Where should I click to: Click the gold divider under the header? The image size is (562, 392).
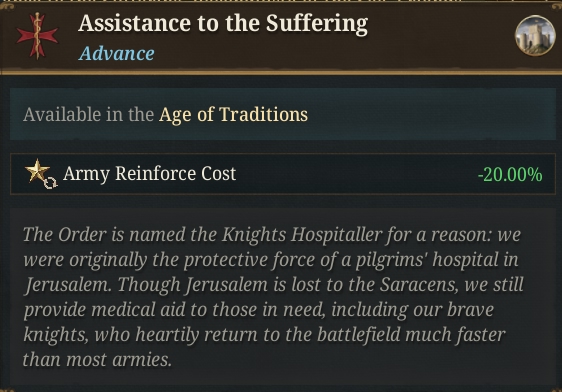pos(281,72)
